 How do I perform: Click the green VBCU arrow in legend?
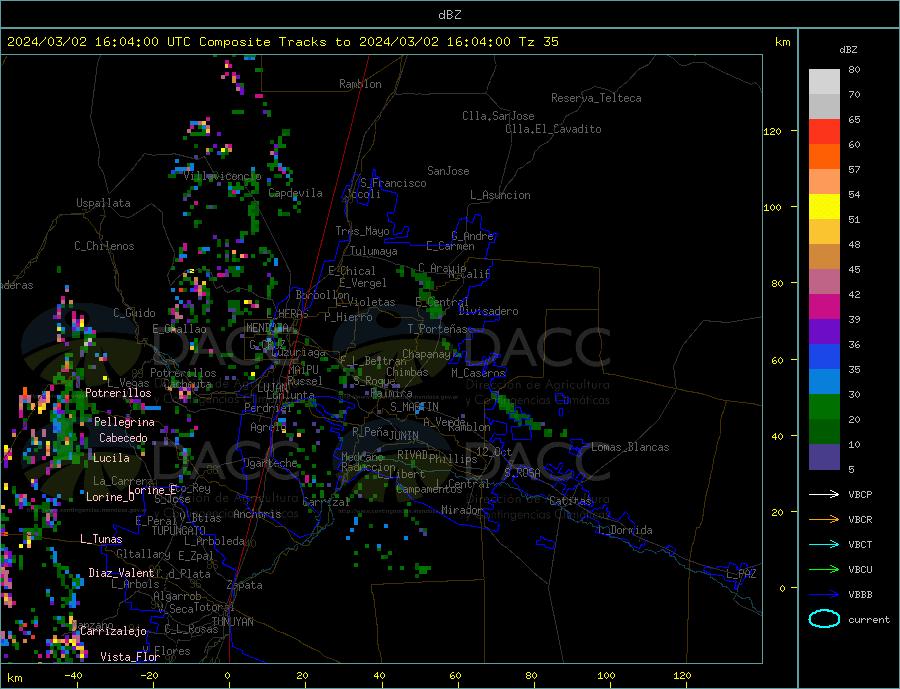coord(824,570)
